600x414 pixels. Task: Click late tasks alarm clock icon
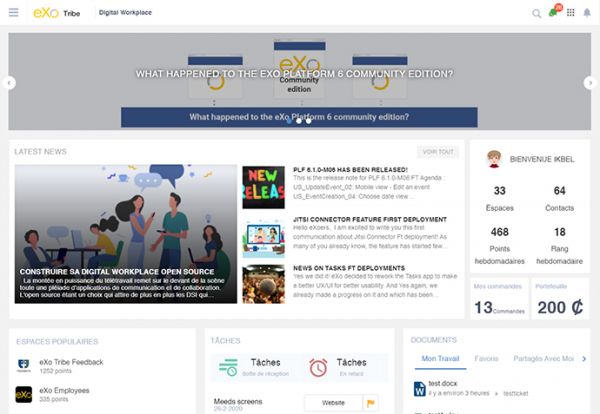(x=318, y=367)
